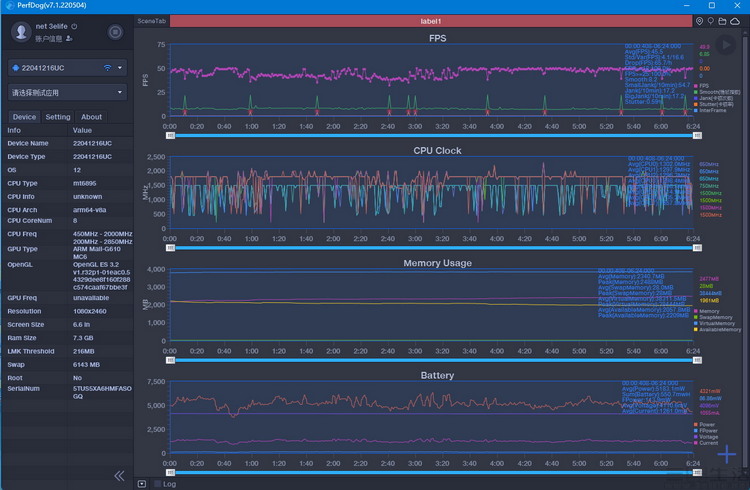Open account info via the person icon
This screenshot has width=750, height=490.
coord(69,39)
